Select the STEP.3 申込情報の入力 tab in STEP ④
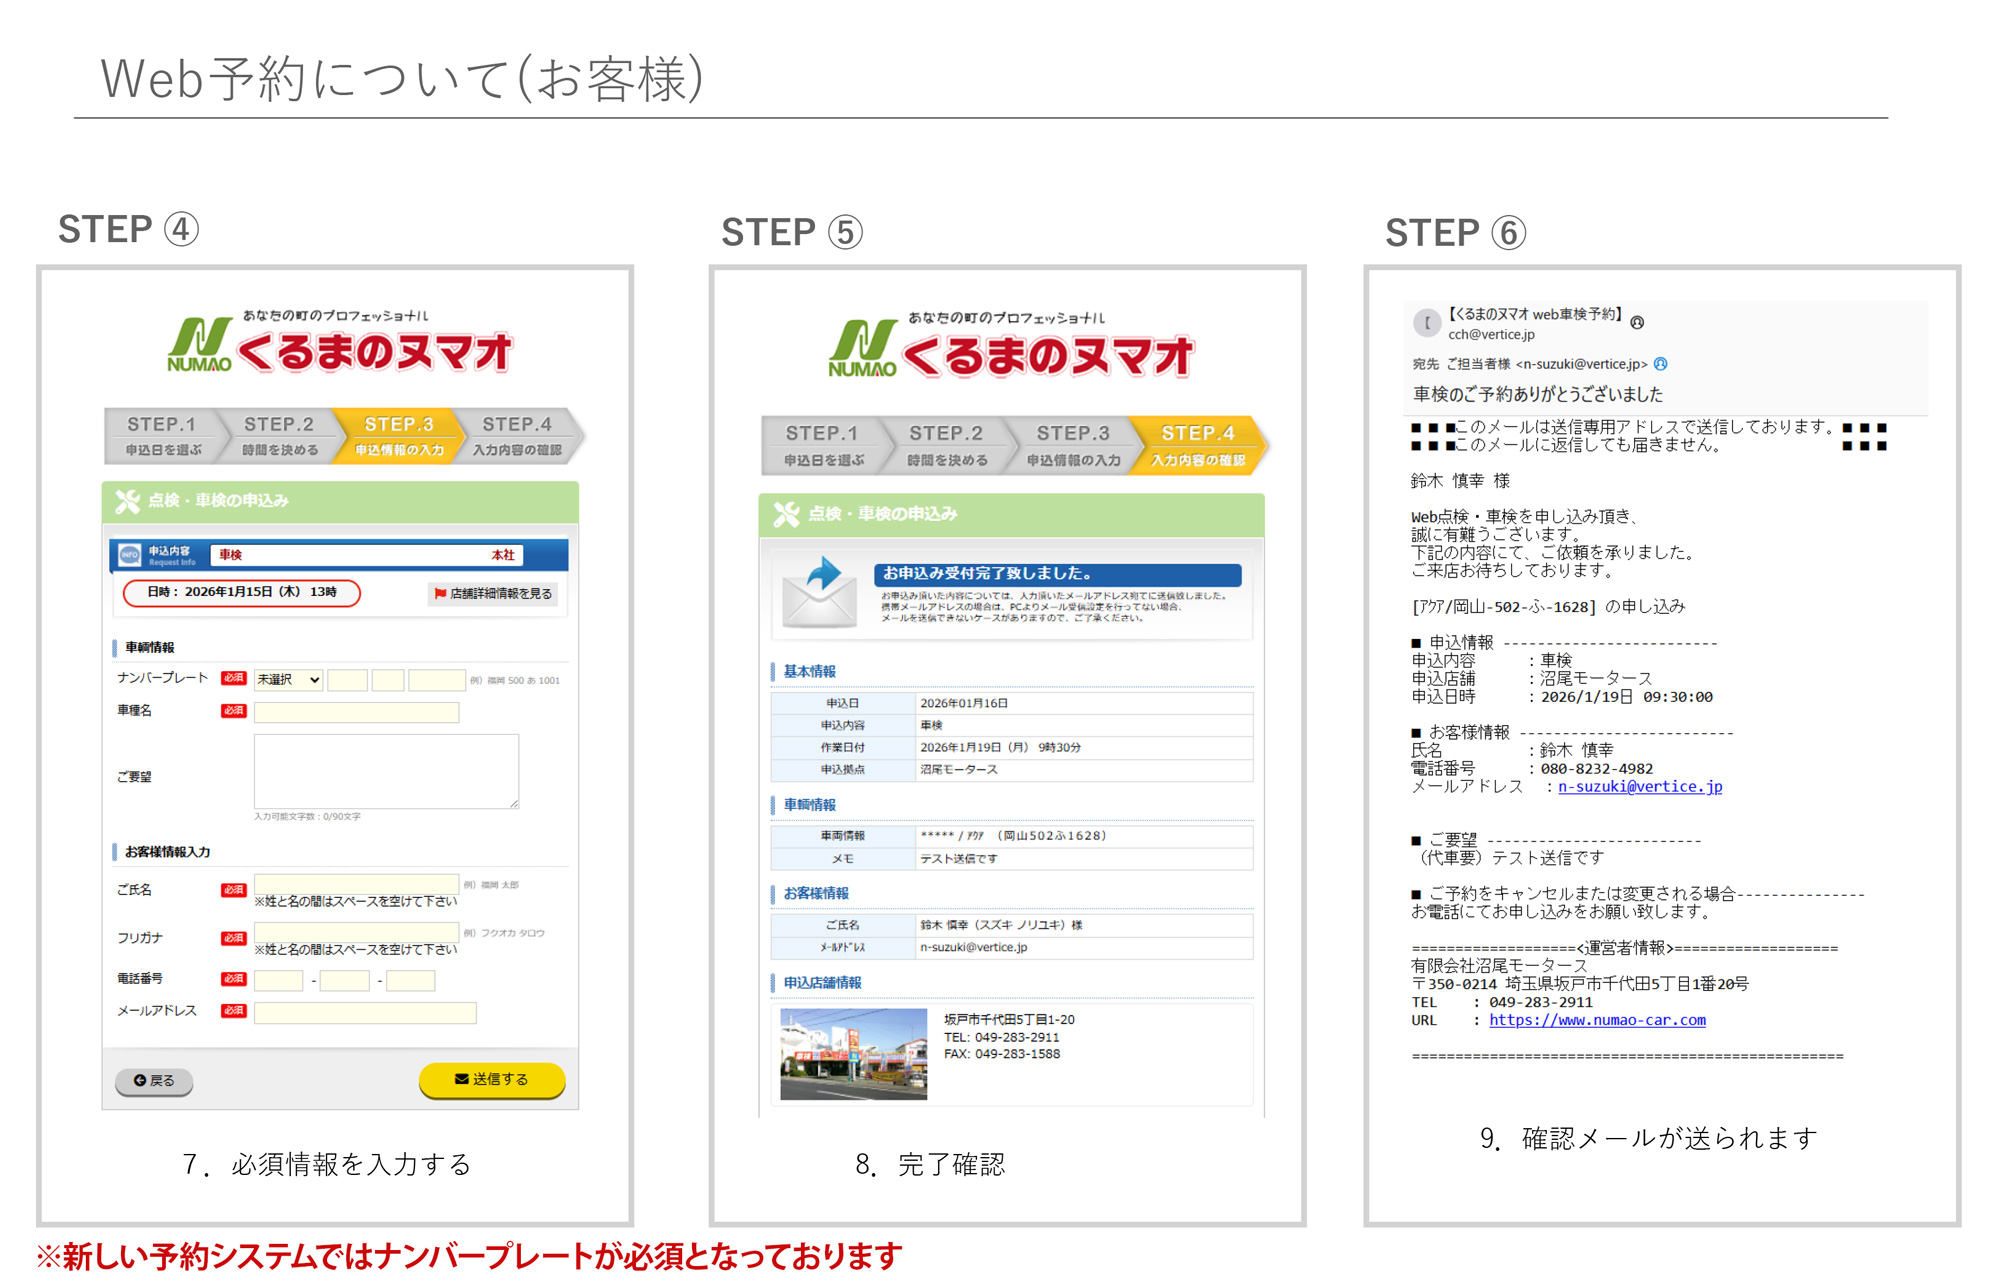 [x=399, y=436]
